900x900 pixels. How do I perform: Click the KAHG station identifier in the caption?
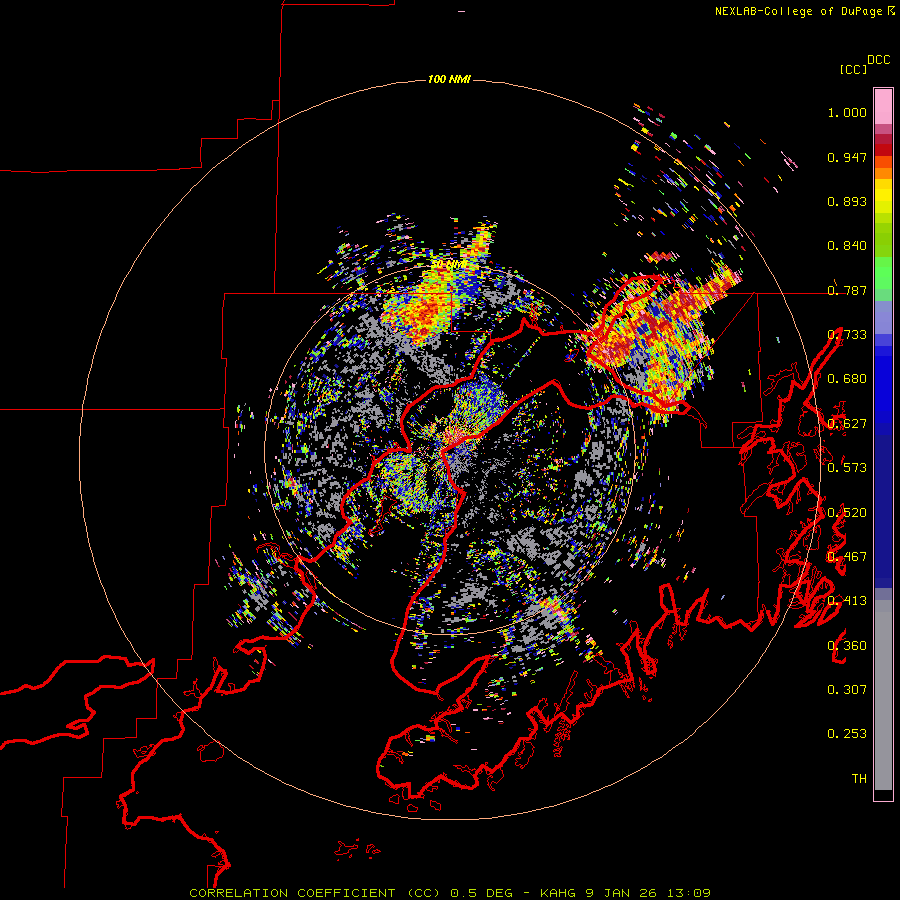(558, 893)
